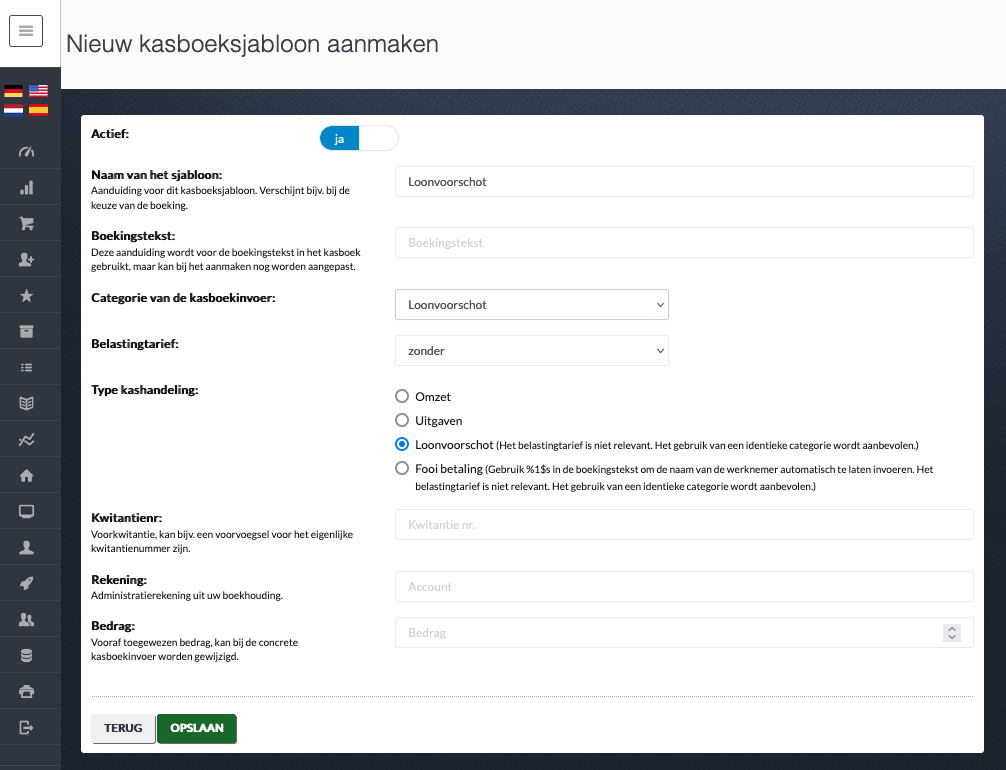
Task: Select the Fooi betaling radio button
Action: click(x=402, y=468)
